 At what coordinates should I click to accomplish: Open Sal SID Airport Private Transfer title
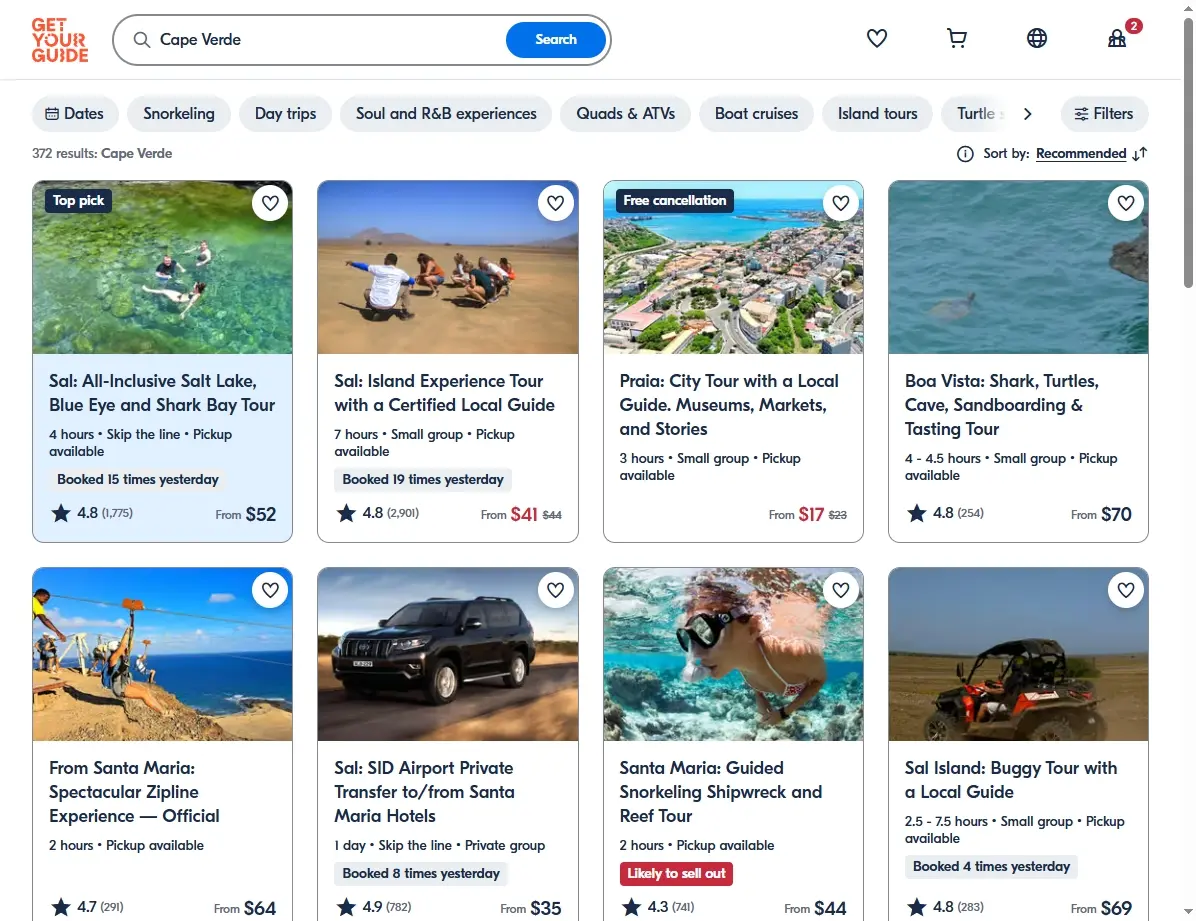424,791
